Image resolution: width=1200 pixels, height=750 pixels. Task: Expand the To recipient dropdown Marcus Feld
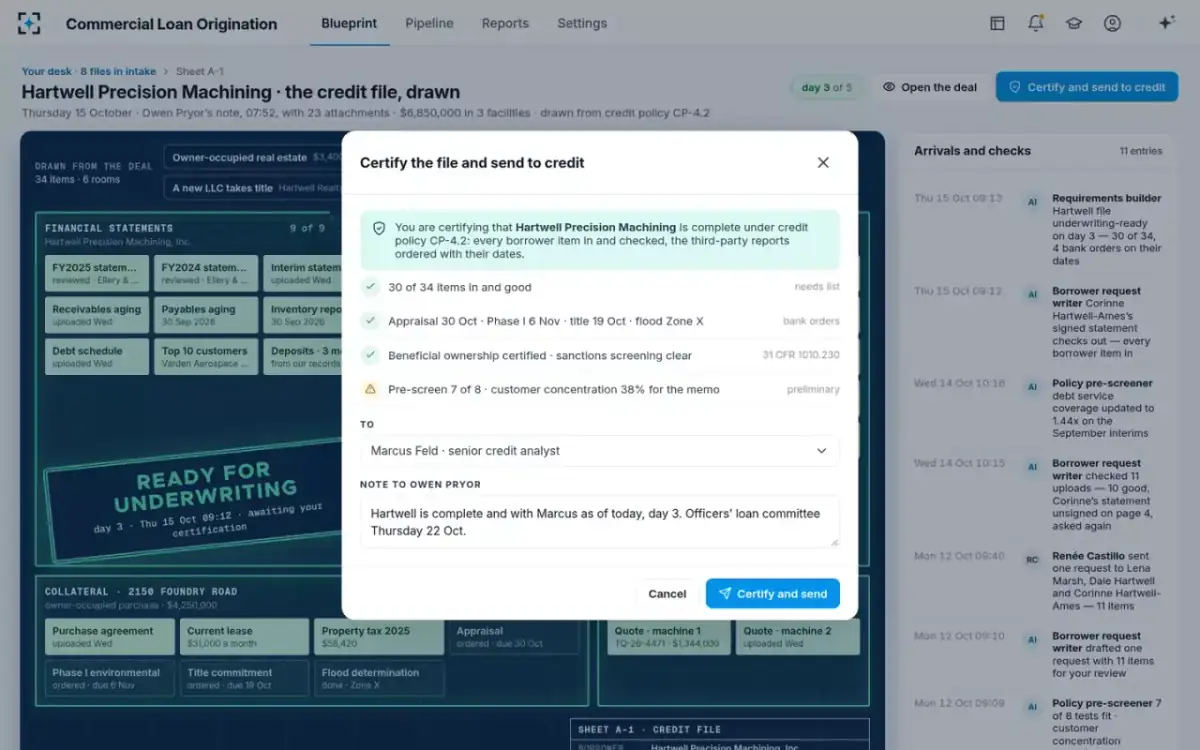tap(600, 451)
